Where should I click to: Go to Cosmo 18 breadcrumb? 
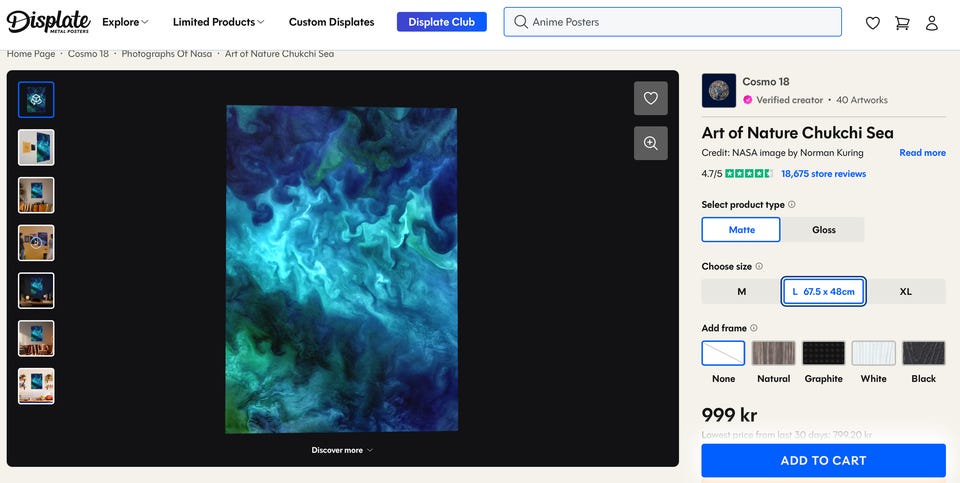88,54
